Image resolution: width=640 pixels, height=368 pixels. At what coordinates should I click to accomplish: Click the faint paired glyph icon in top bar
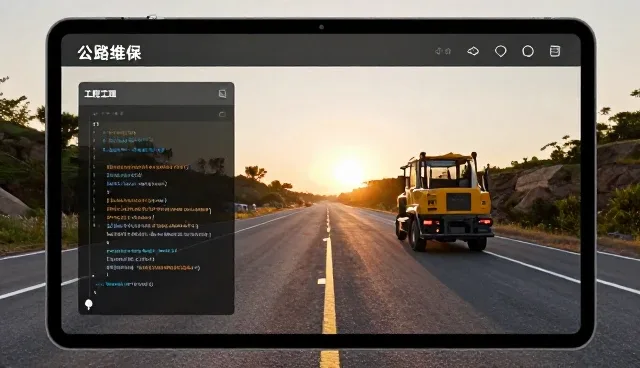(443, 51)
